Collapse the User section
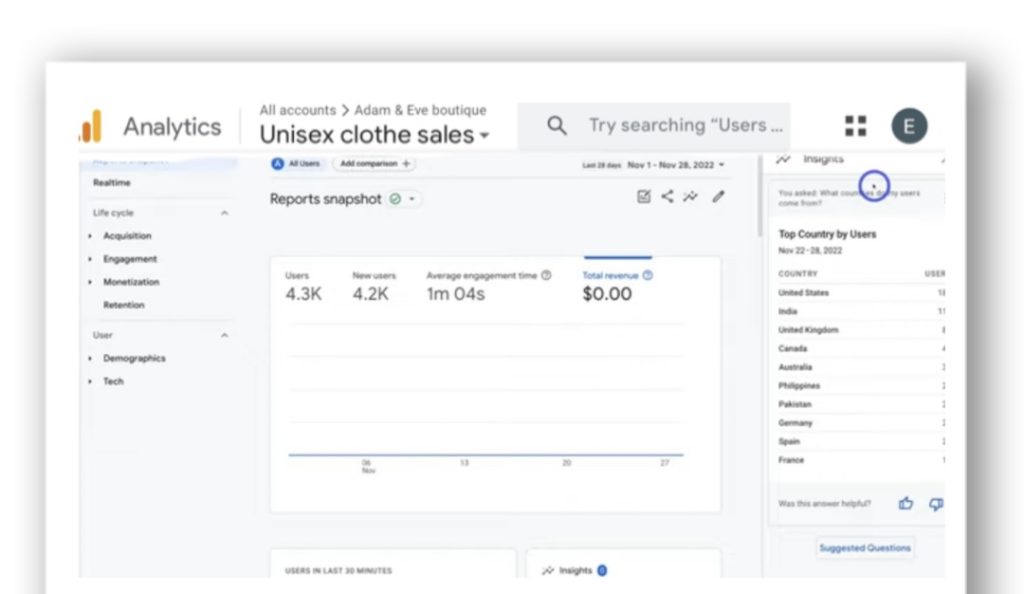 click(224, 335)
